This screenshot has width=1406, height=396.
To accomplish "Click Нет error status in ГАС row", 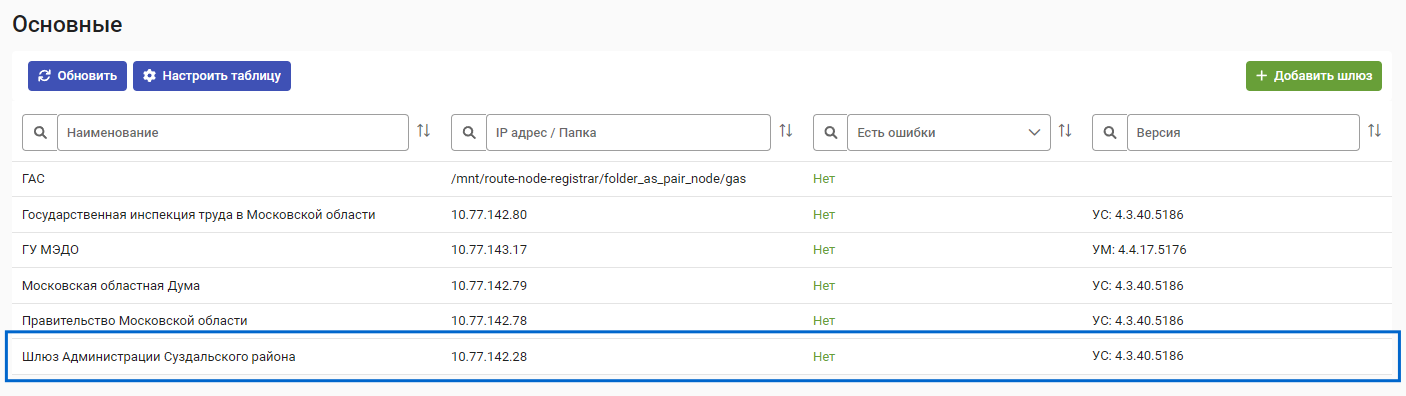I will coord(824,179).
